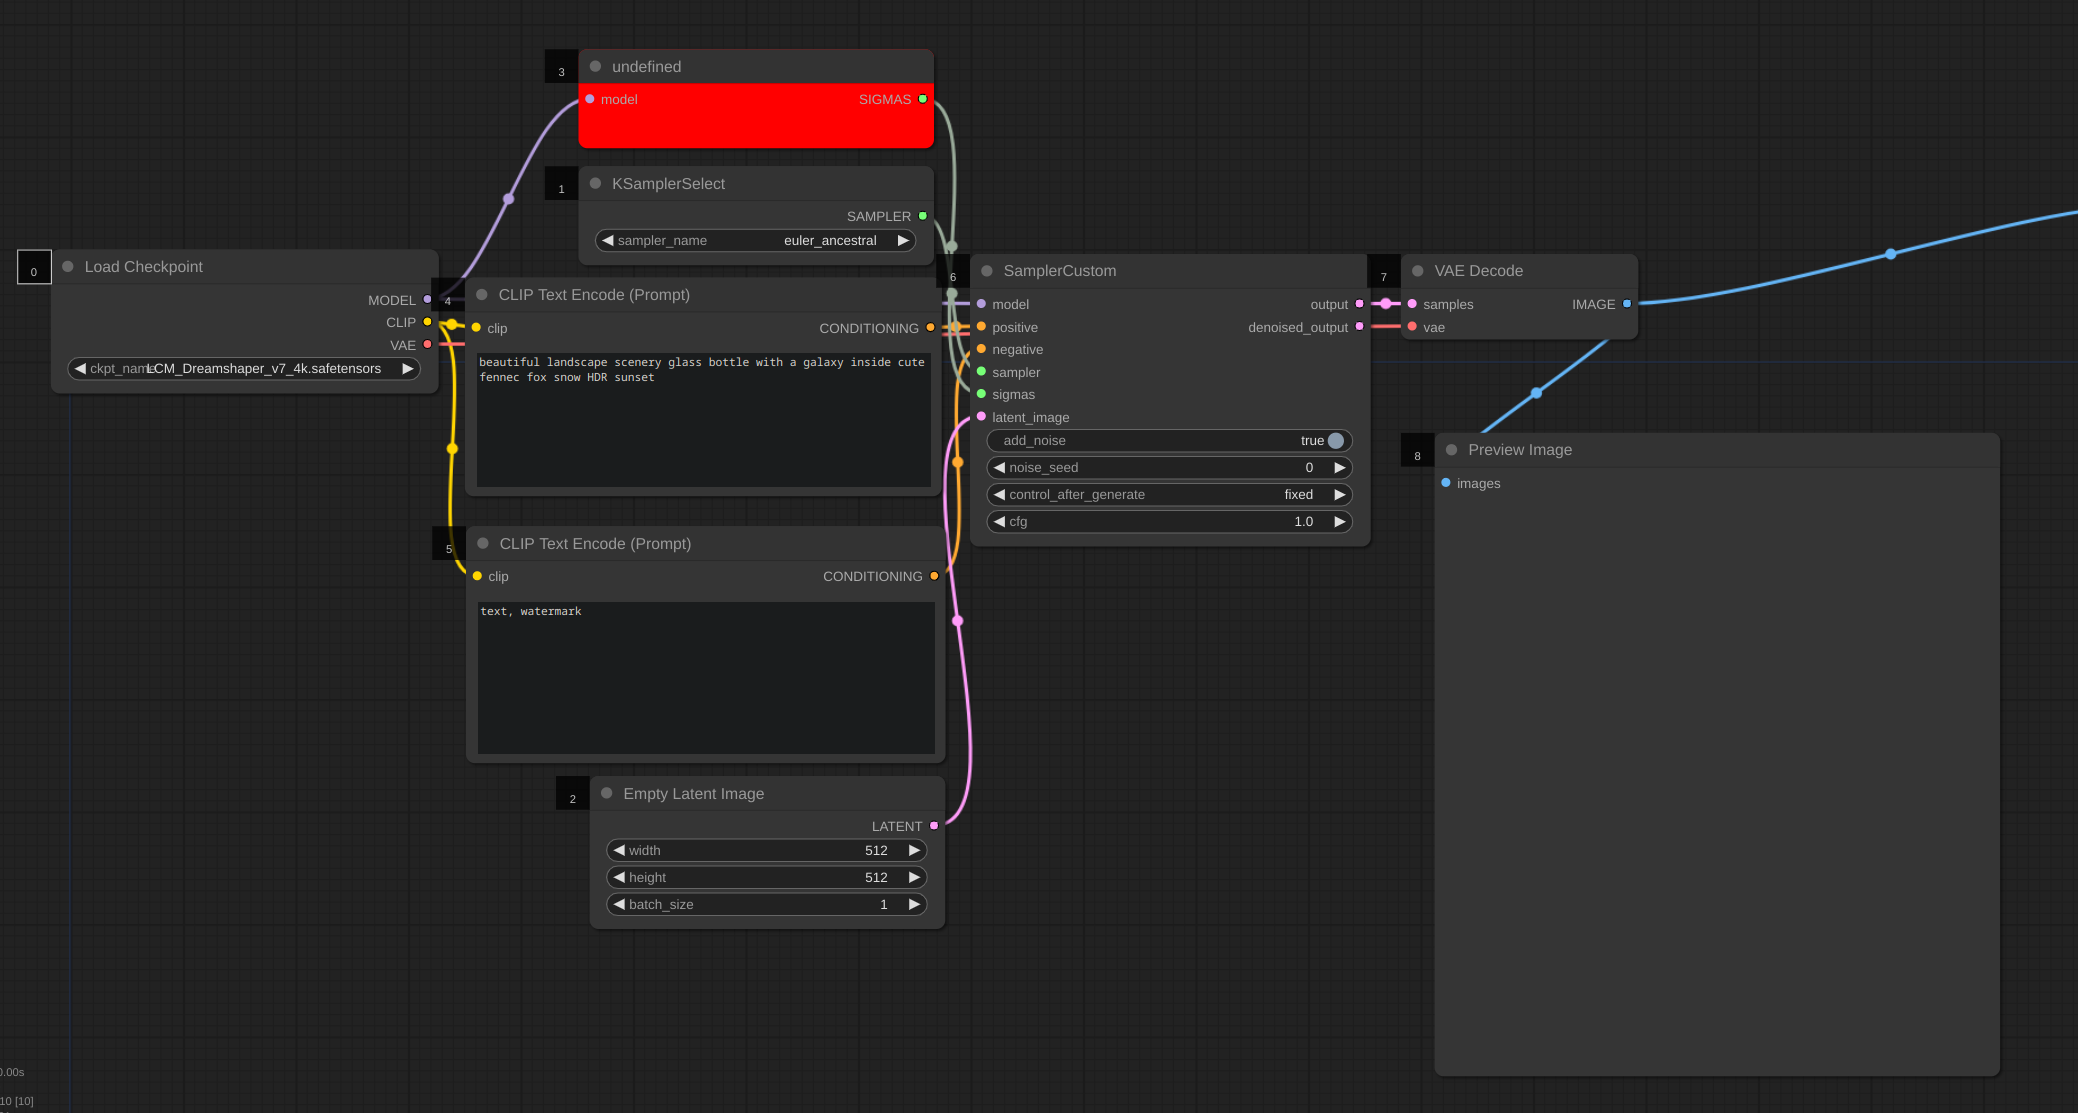Click the KSamplerSelect node collapse dot

596,184
